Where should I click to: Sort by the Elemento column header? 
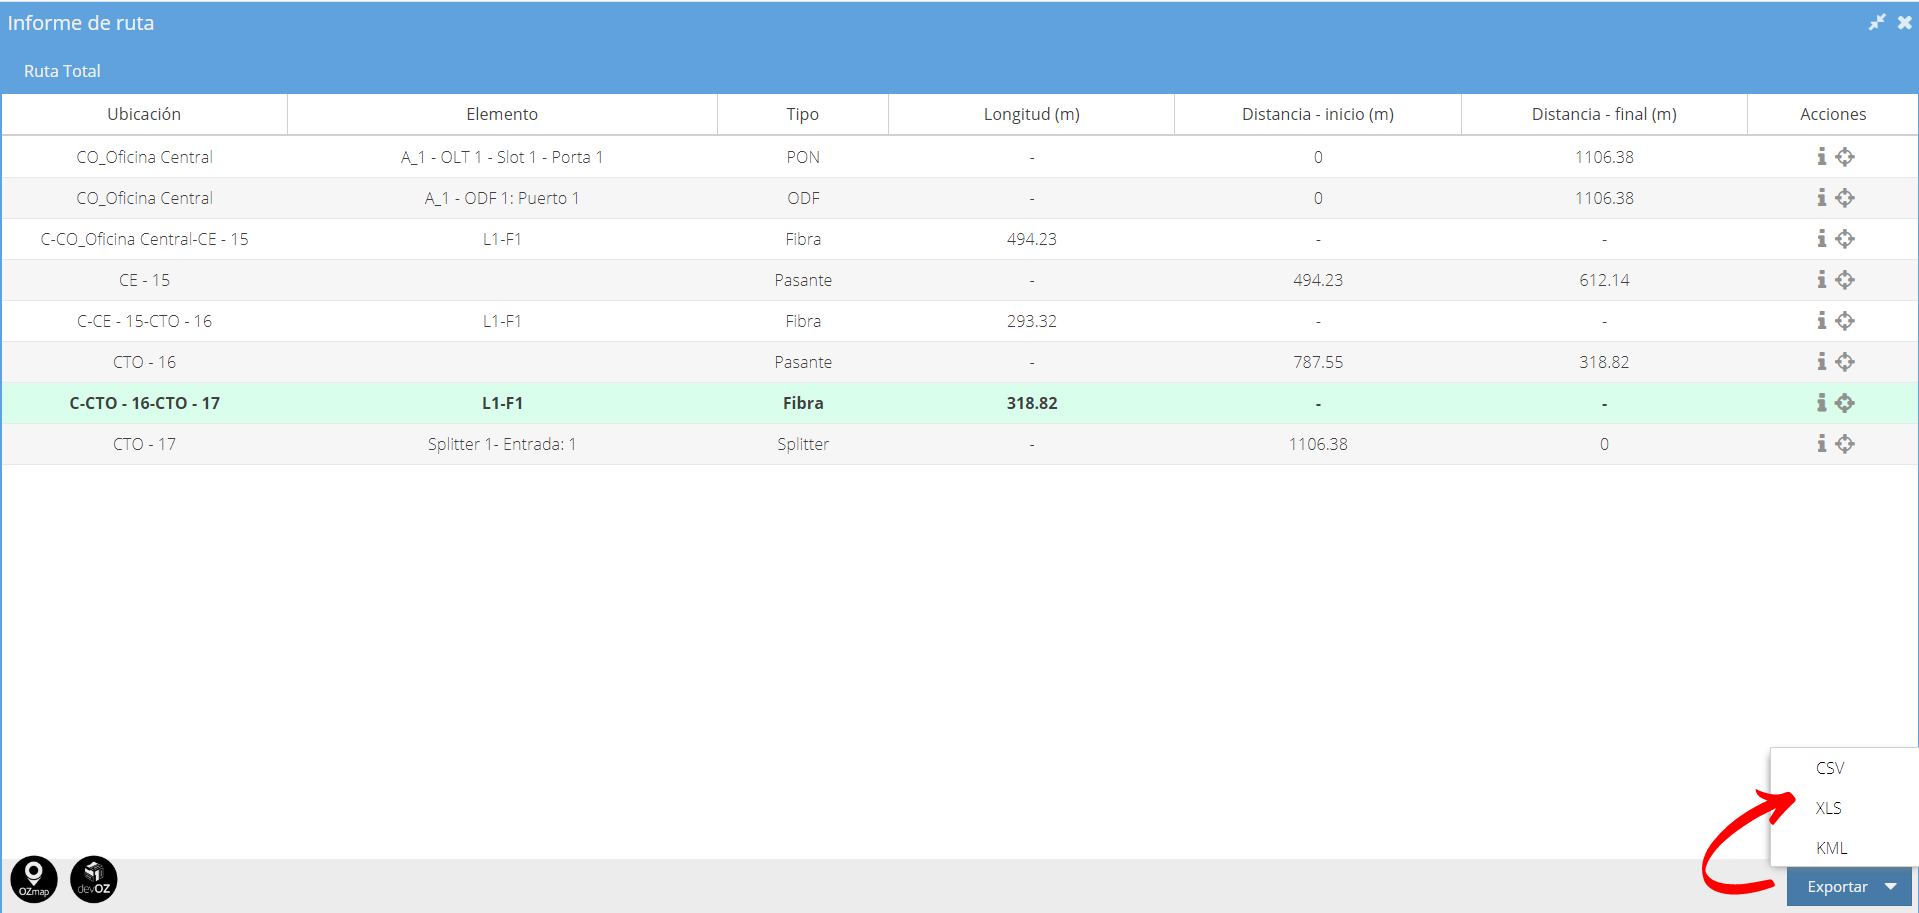click(x=502, y=114)
